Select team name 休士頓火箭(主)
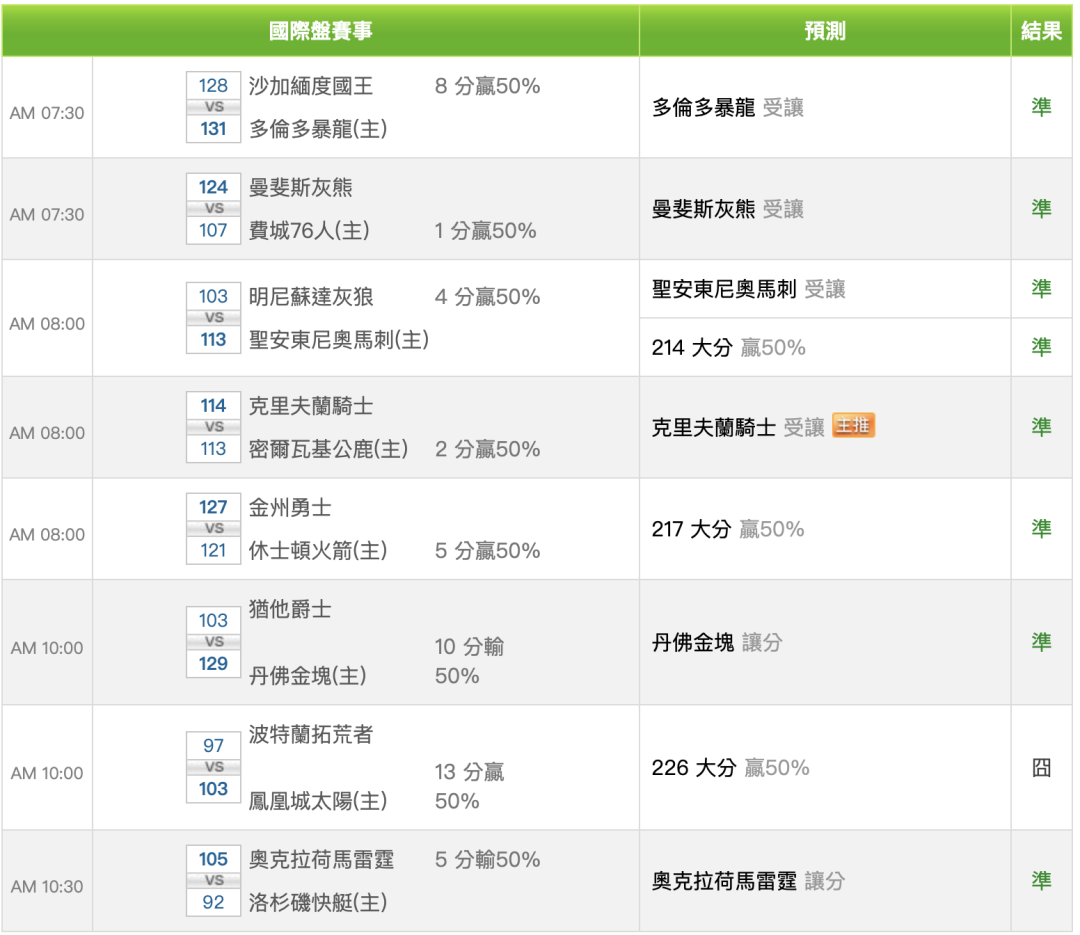 point(318,551)
